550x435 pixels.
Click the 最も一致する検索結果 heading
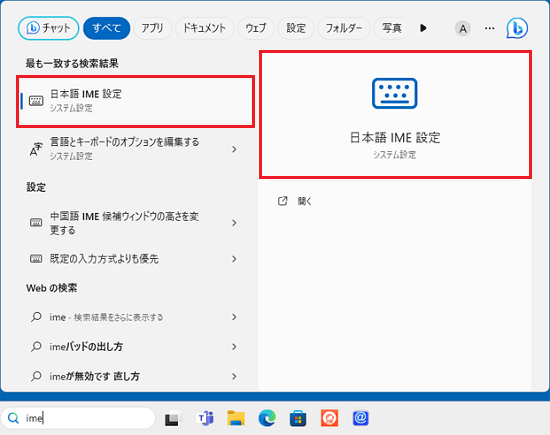(x=72, y=63)
